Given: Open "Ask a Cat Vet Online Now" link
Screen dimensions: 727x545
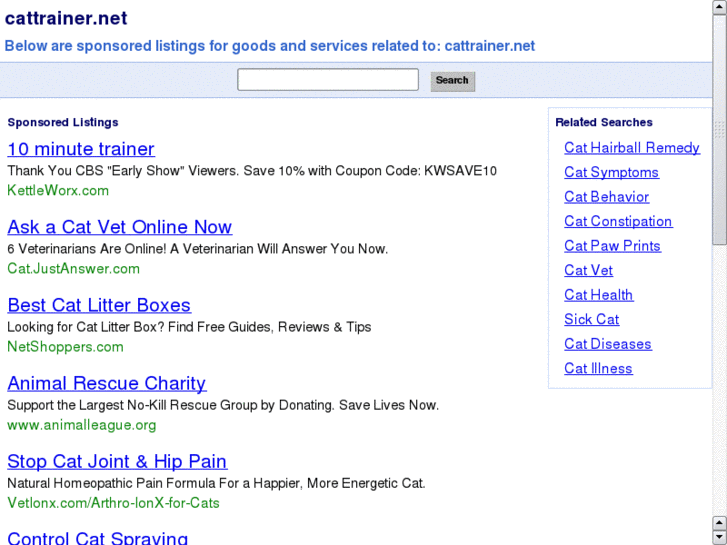Looking at the screenshot, I should (119, 227).
